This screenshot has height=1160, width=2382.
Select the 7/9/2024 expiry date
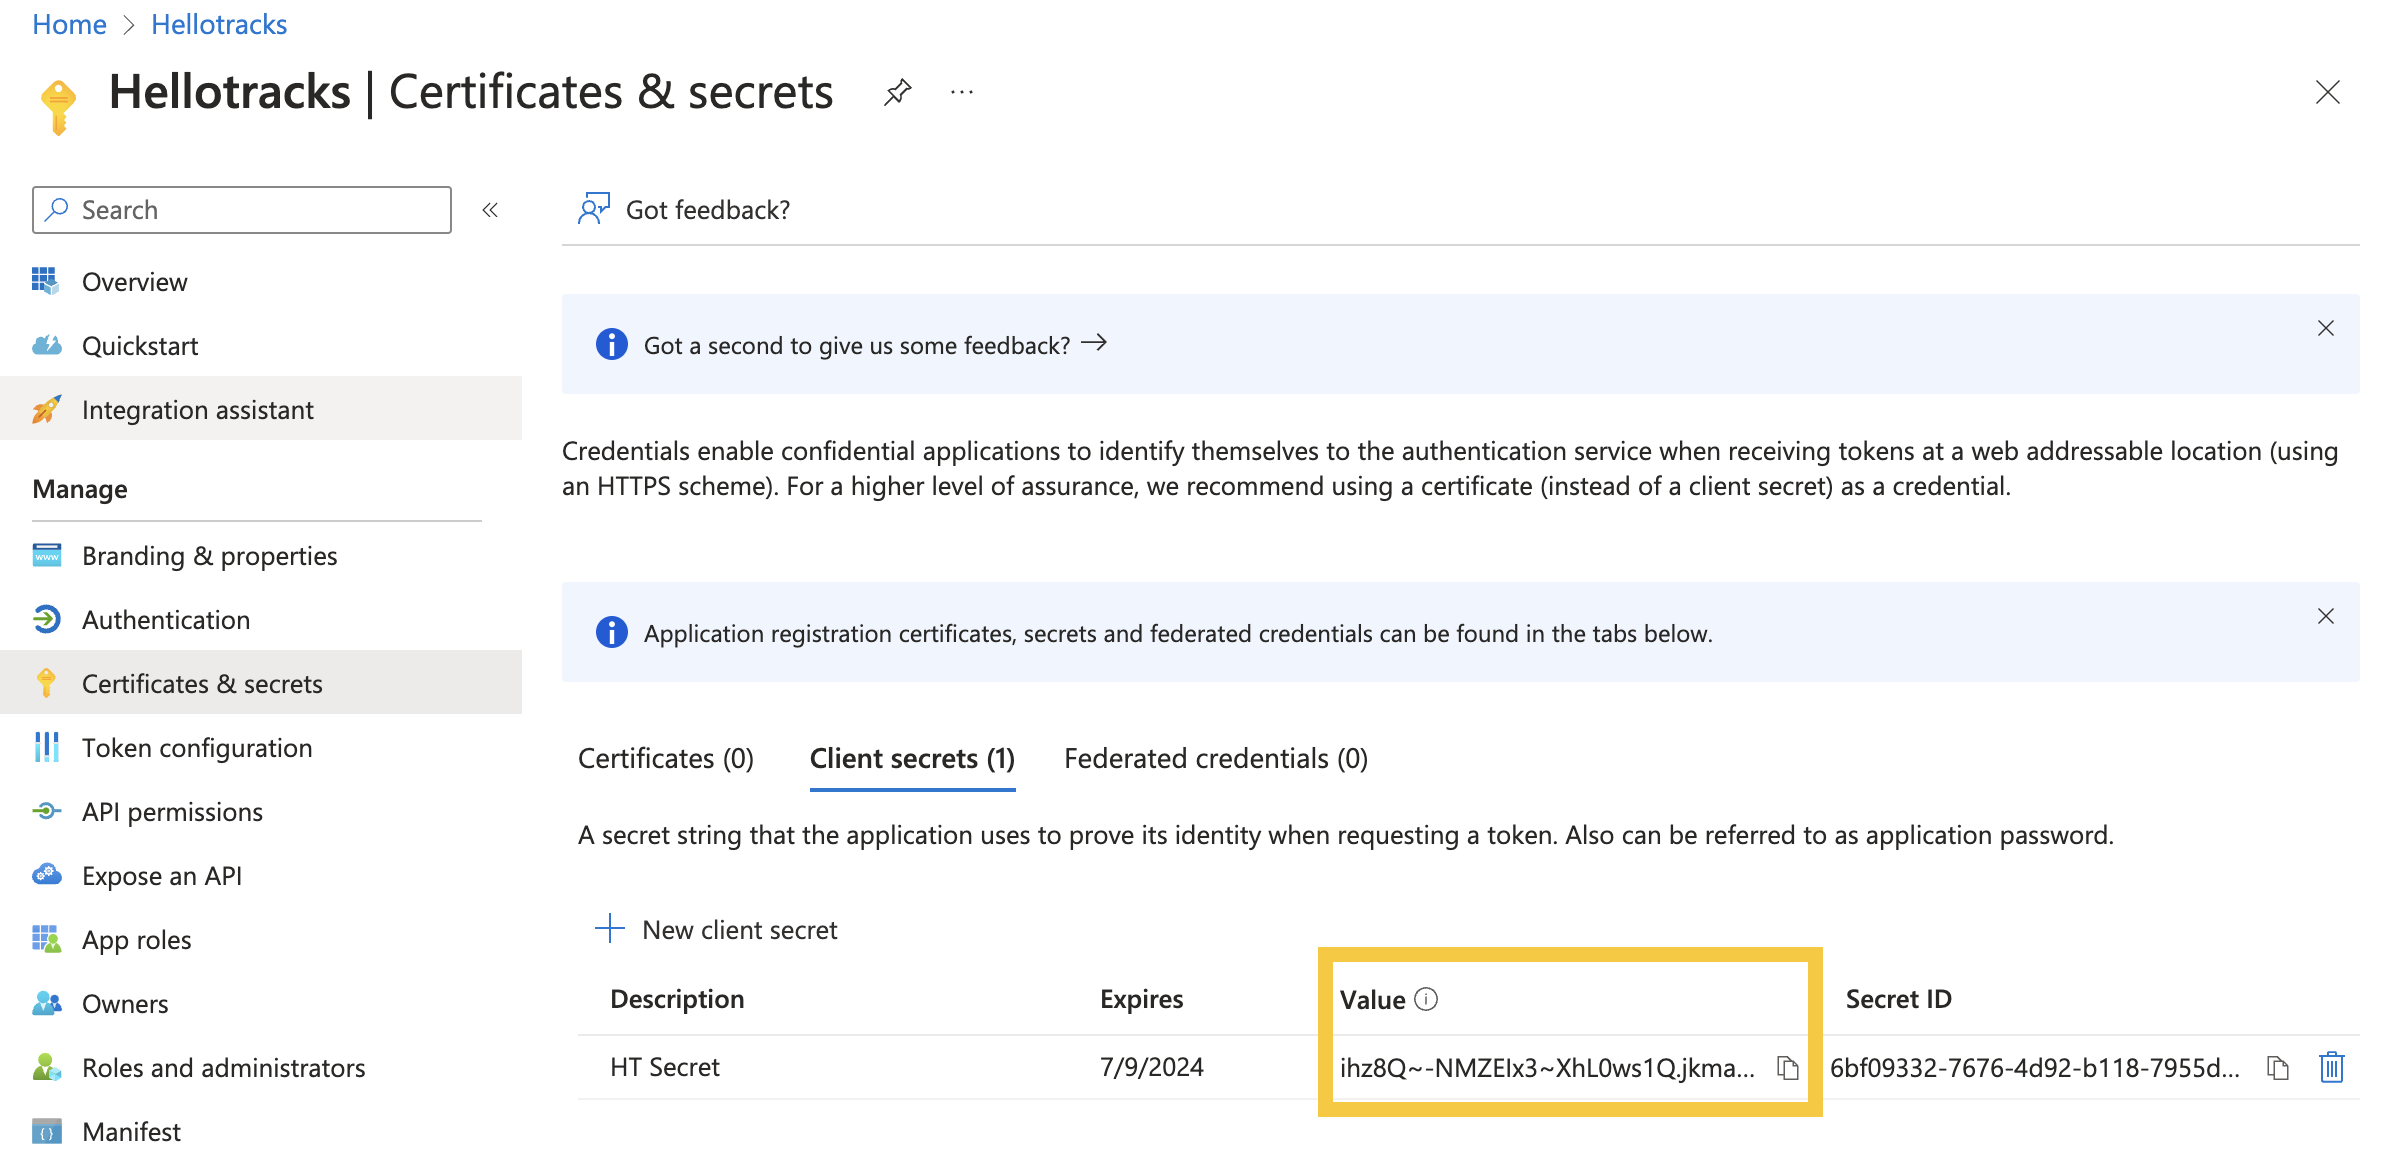1152,1068
